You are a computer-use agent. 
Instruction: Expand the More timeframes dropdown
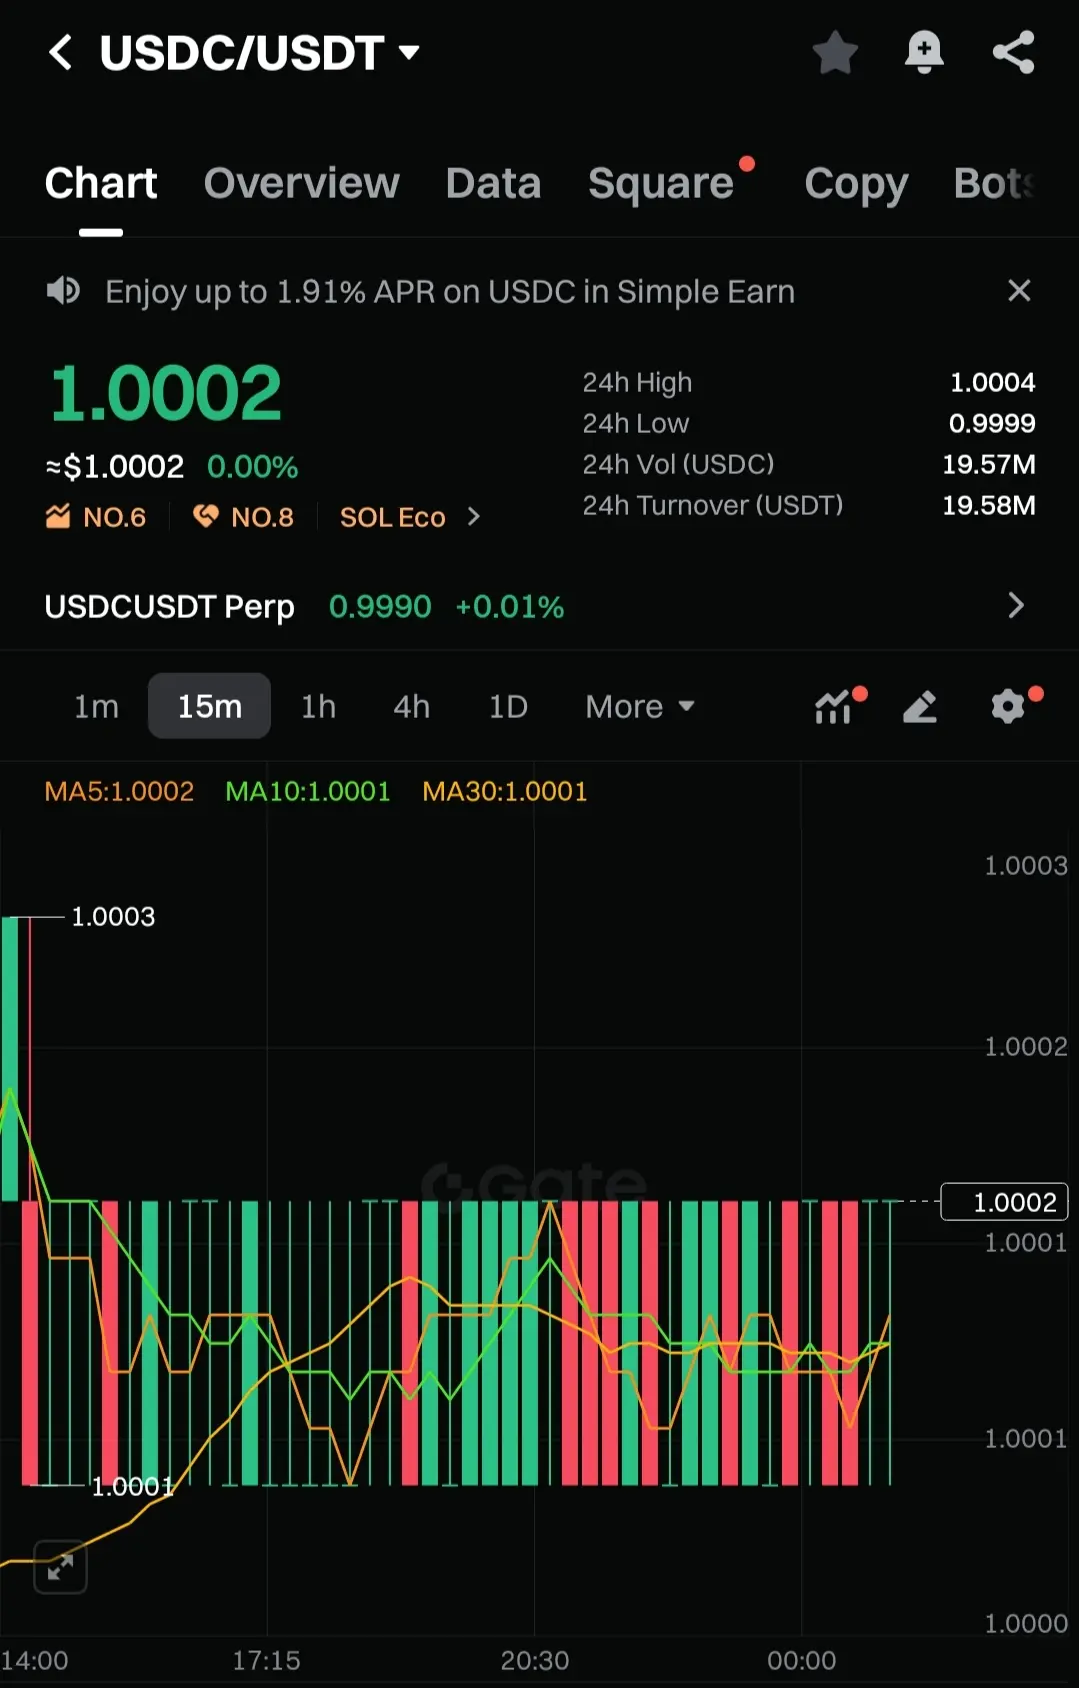(640, 707)
